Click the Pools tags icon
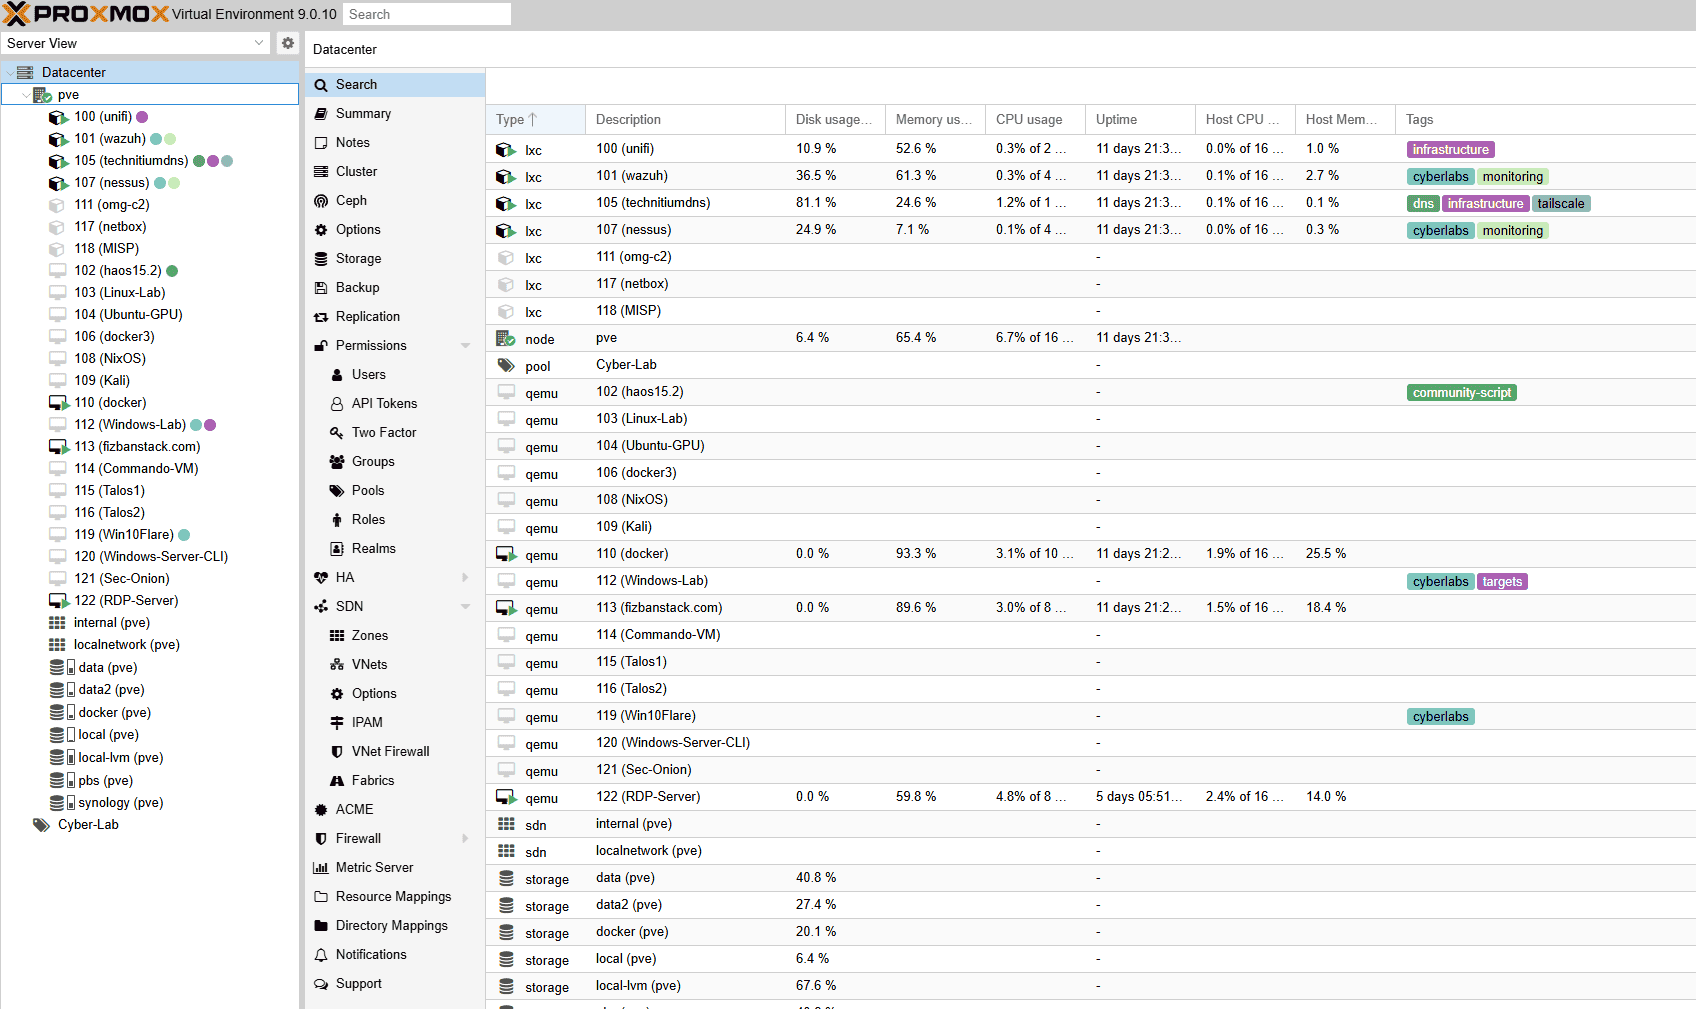The width and height of the screenshot is (1696, 1009). pyautogui.click(x=337, y=491)
